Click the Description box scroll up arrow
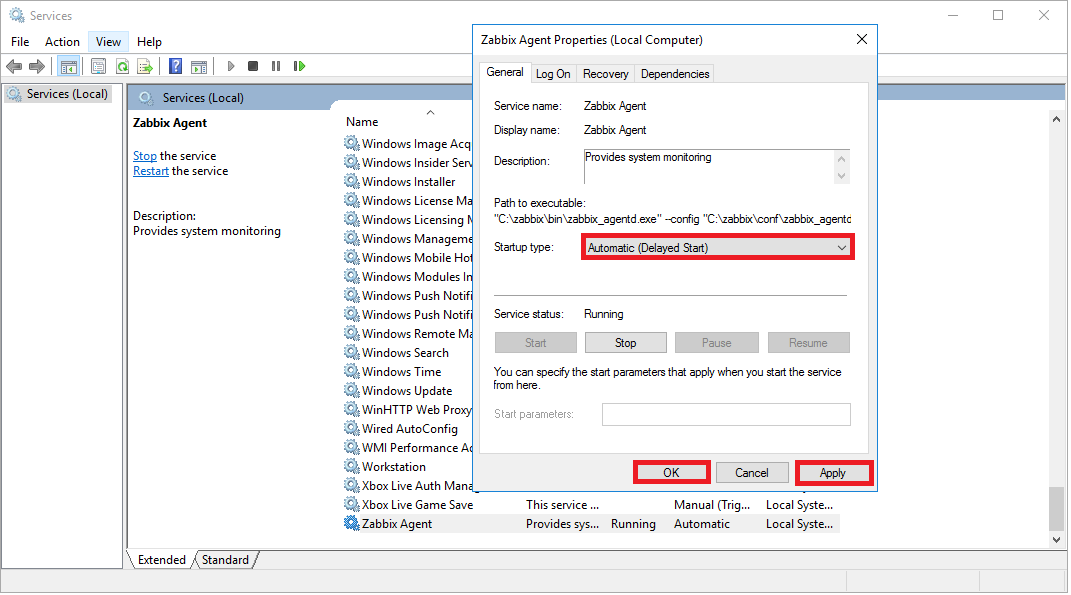 coord(842,158)
